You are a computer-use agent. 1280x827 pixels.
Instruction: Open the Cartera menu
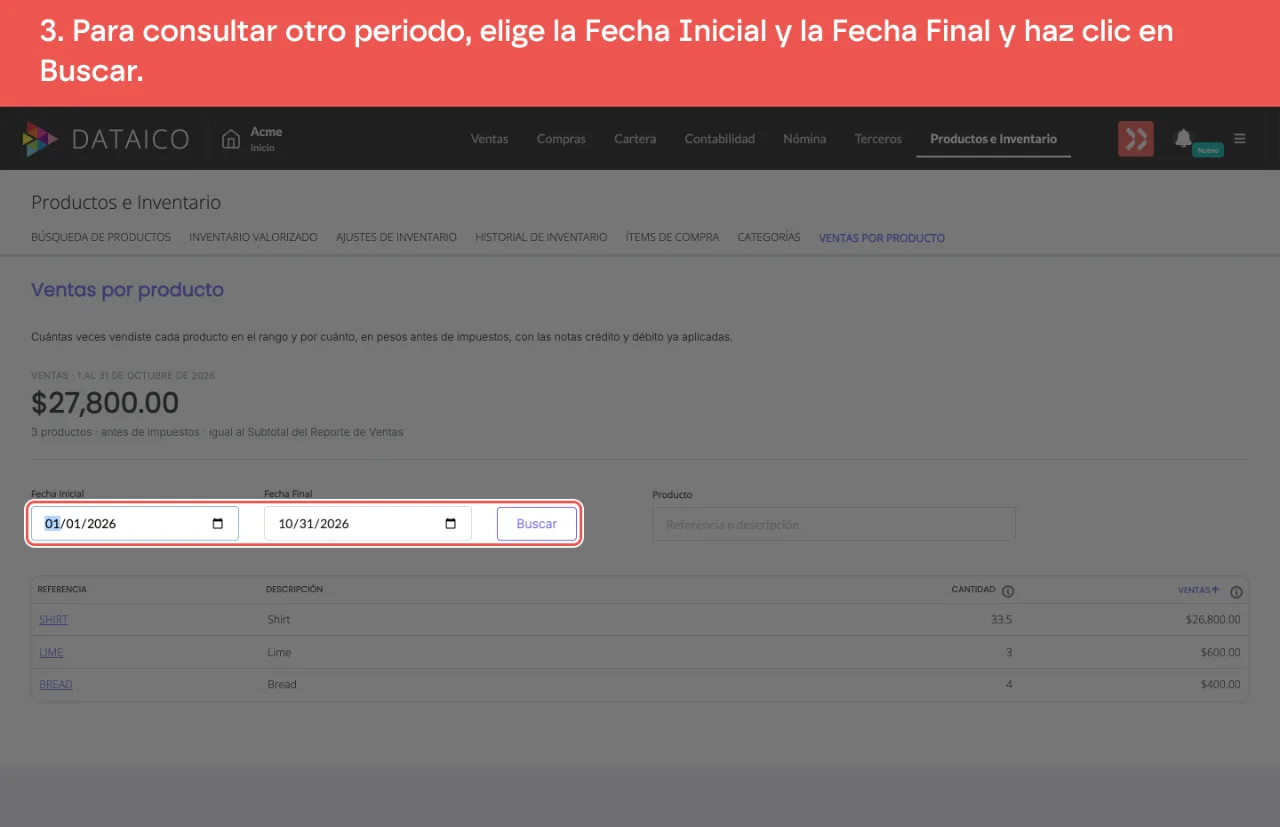[x=635, y=139]
